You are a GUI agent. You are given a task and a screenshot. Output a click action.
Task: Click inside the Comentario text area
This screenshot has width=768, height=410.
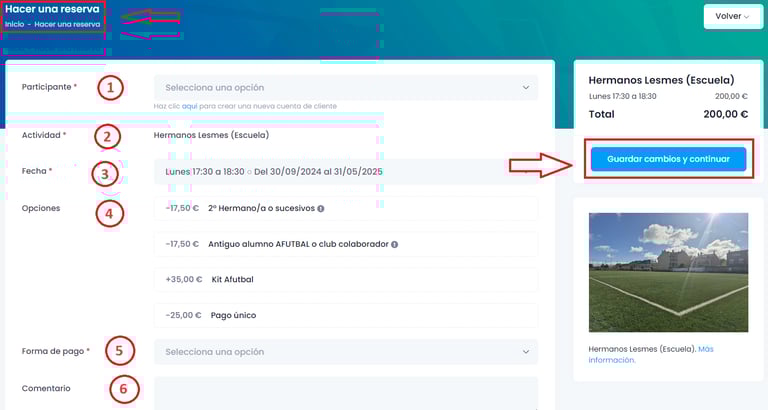pyautogui.click(x=346, y=393)
